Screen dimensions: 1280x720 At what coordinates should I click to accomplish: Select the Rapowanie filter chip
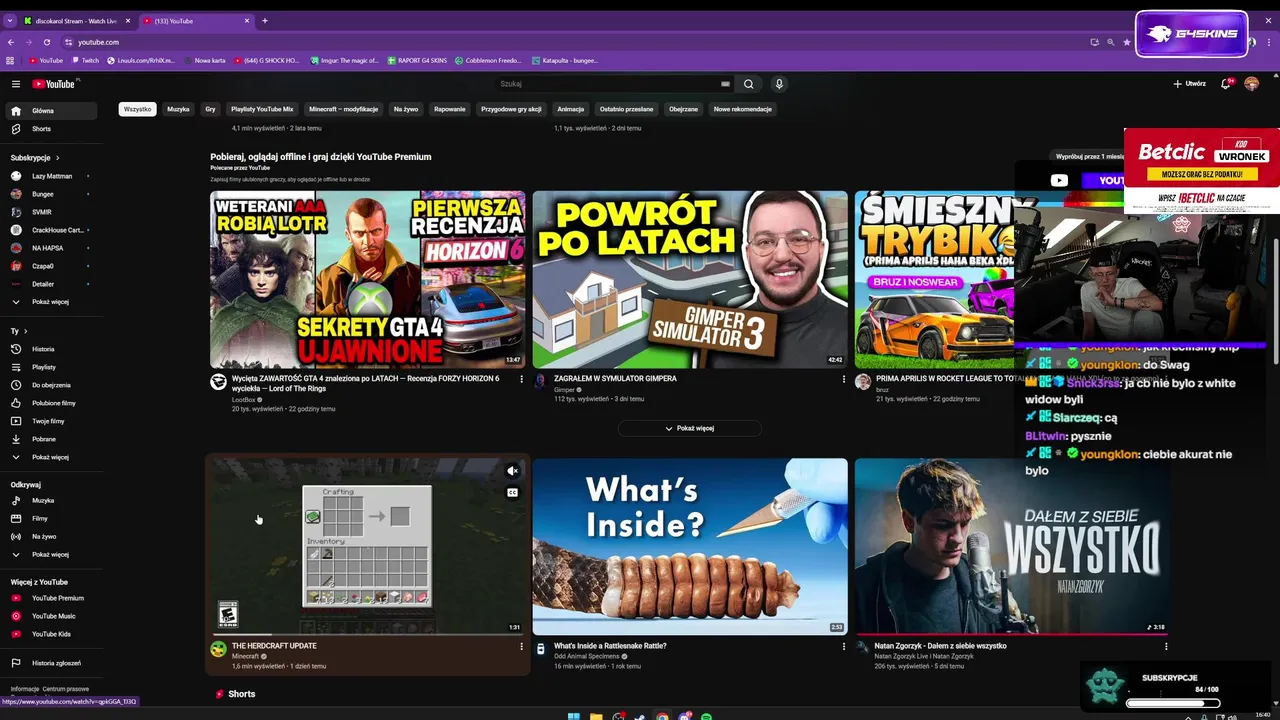[x=450, y=109]
